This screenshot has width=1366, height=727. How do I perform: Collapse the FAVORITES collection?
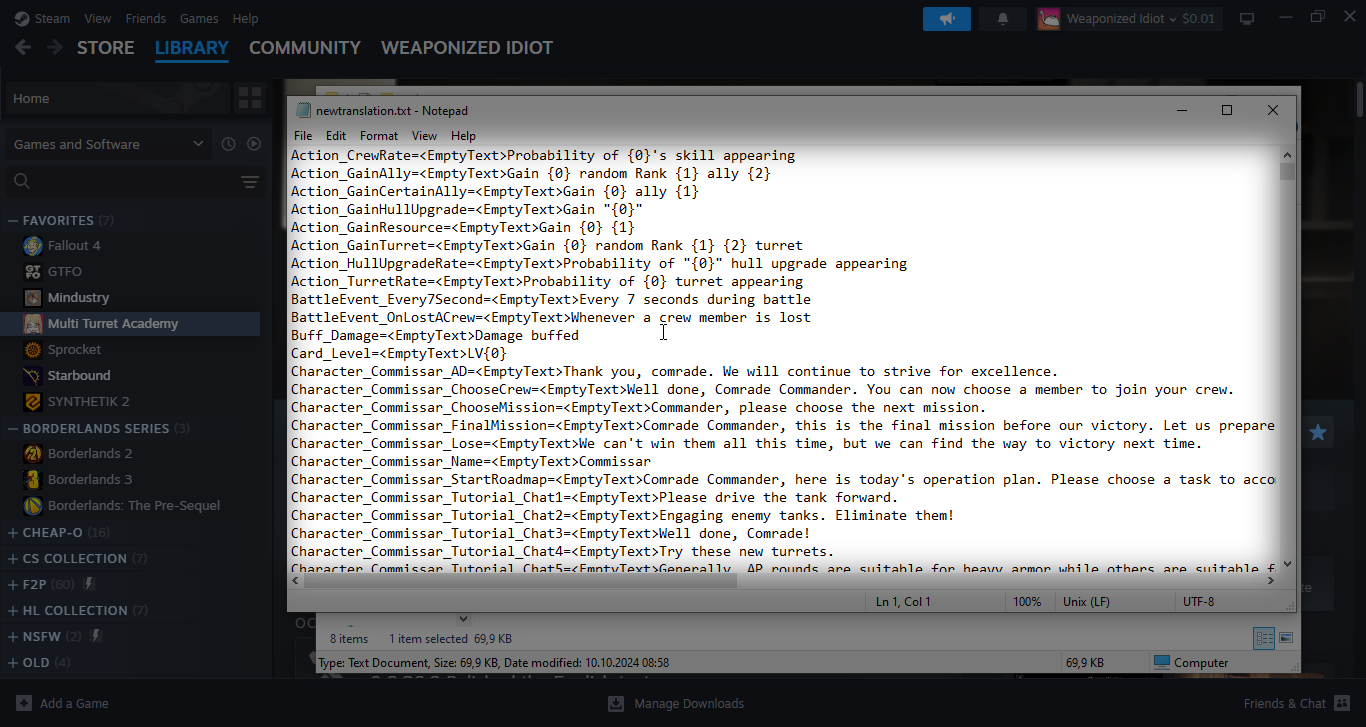(x=13, y=220)
